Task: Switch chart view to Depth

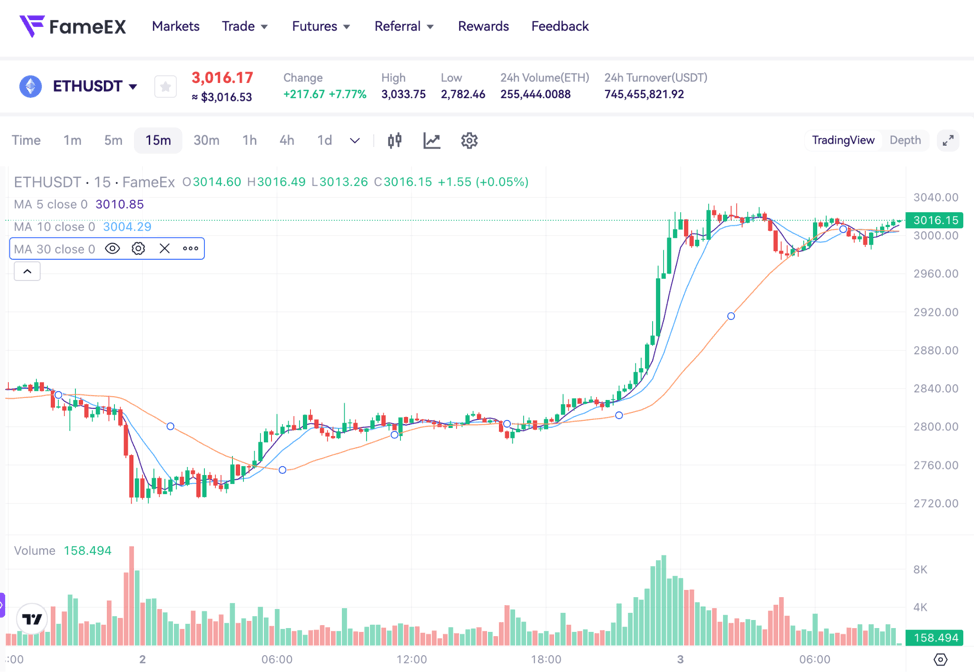Action: [905, 141]
